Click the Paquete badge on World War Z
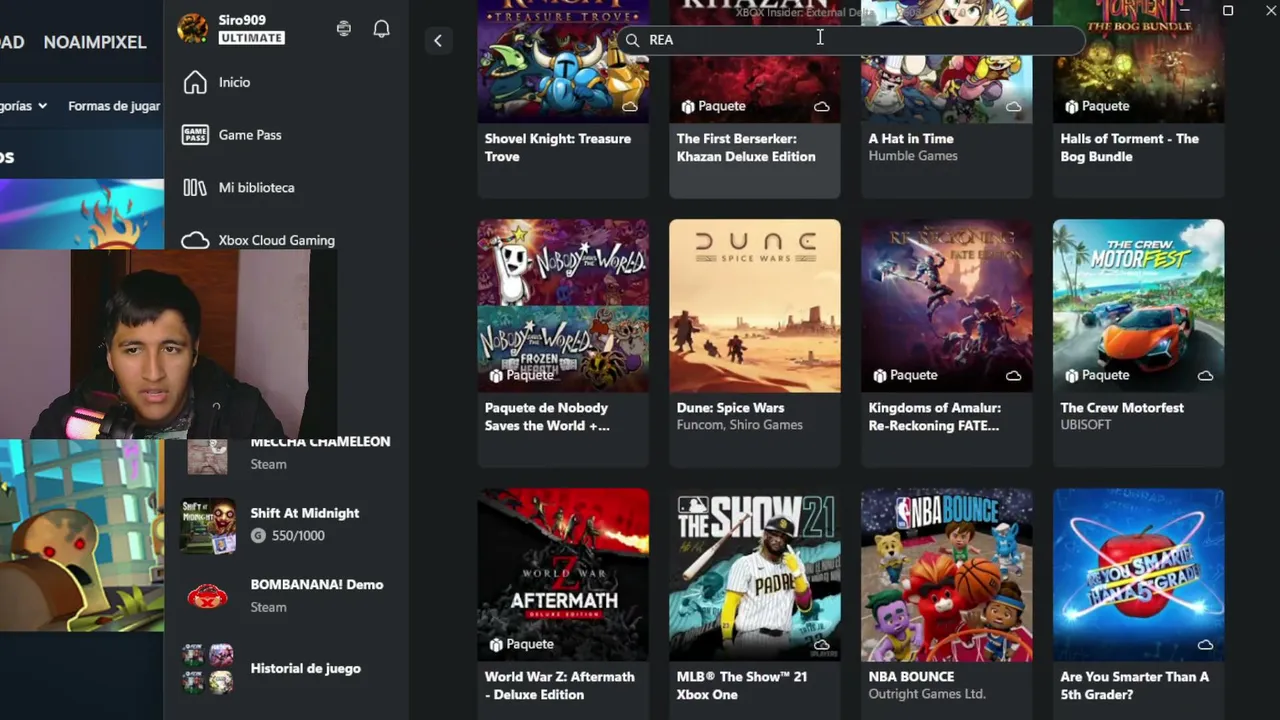Image resolution: width=1280 pixels, height=720 pixels. pos(521,644)
